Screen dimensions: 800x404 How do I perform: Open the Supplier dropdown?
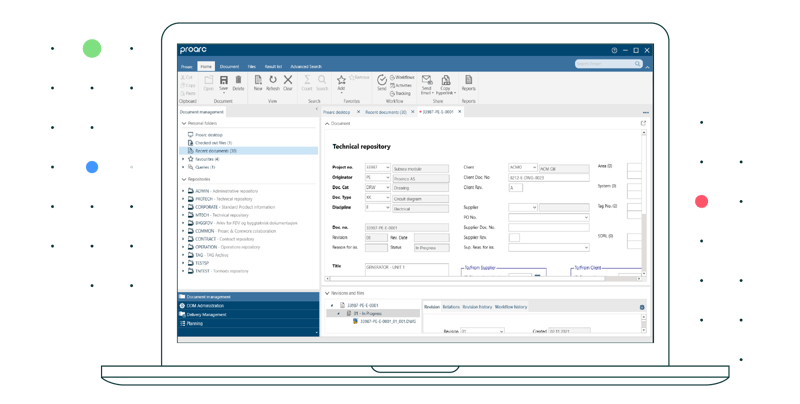[x=534, y=207]
